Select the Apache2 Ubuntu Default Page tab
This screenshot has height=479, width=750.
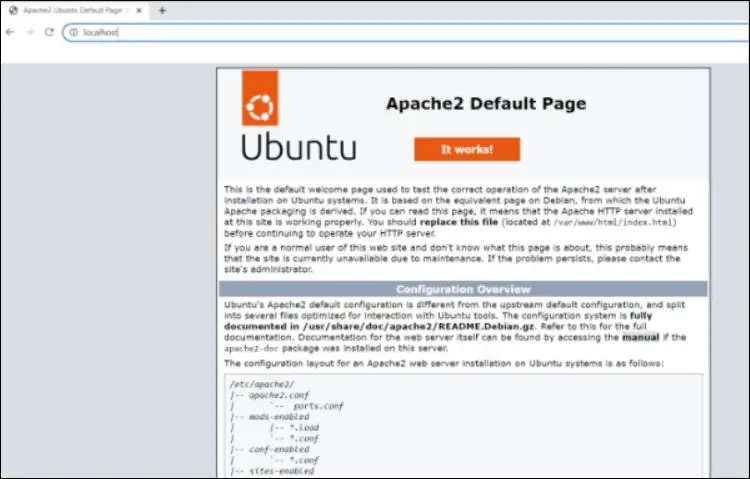[x=76, y=10]
